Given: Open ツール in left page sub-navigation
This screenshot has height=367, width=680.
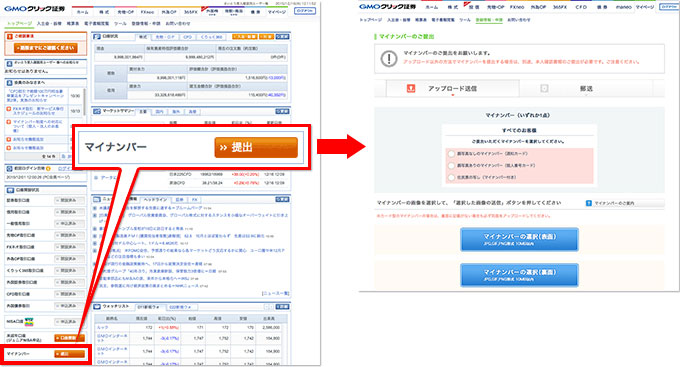Looking at the screenshot, I should point(120,23).
